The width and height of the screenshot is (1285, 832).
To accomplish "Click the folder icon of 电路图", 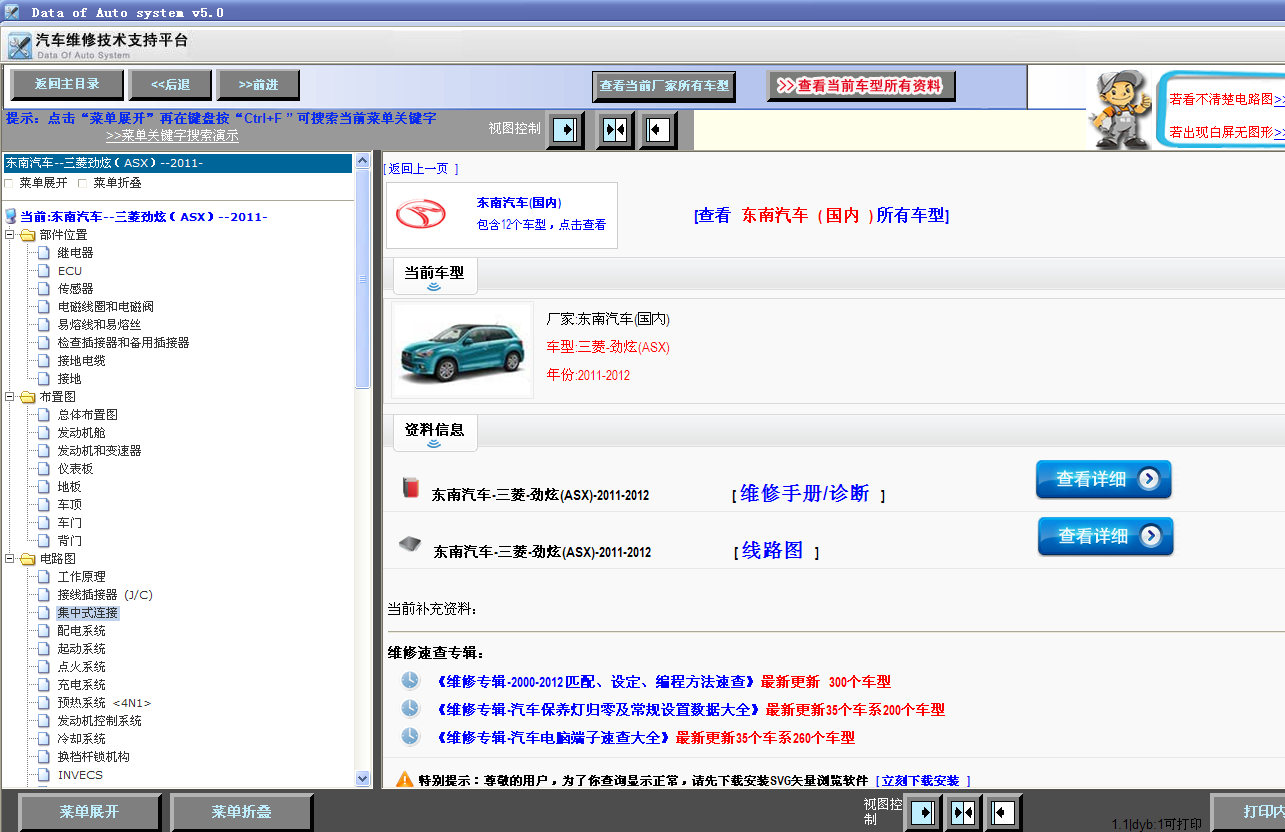I will 27,559.
